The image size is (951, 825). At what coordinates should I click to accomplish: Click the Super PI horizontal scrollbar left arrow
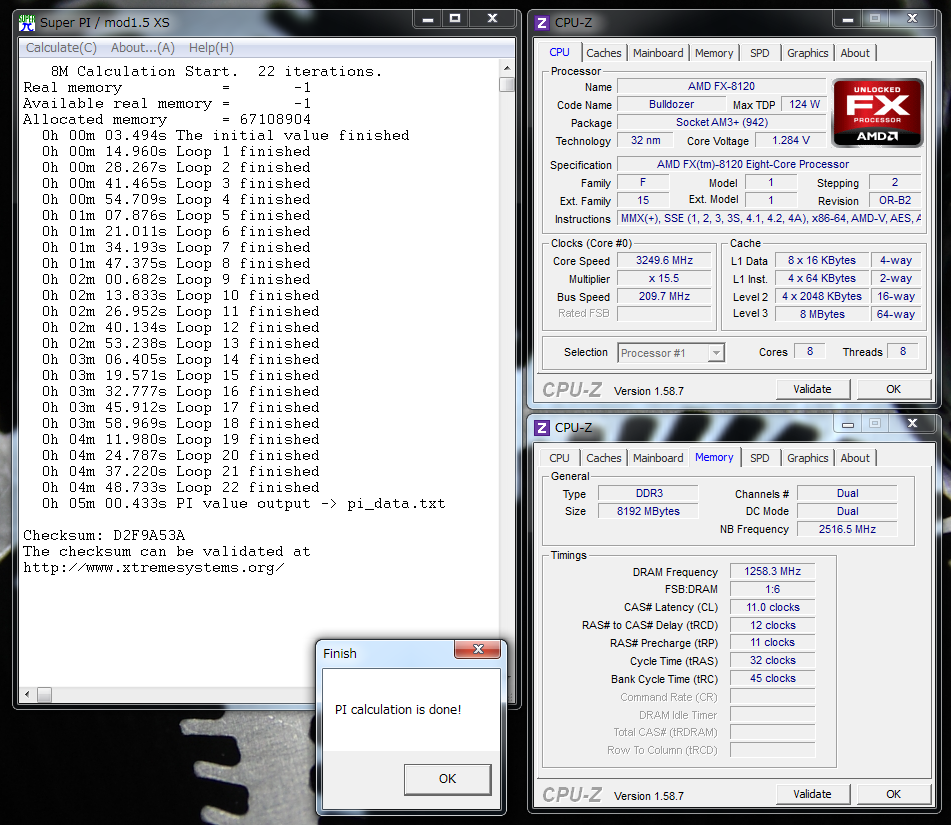27,694
